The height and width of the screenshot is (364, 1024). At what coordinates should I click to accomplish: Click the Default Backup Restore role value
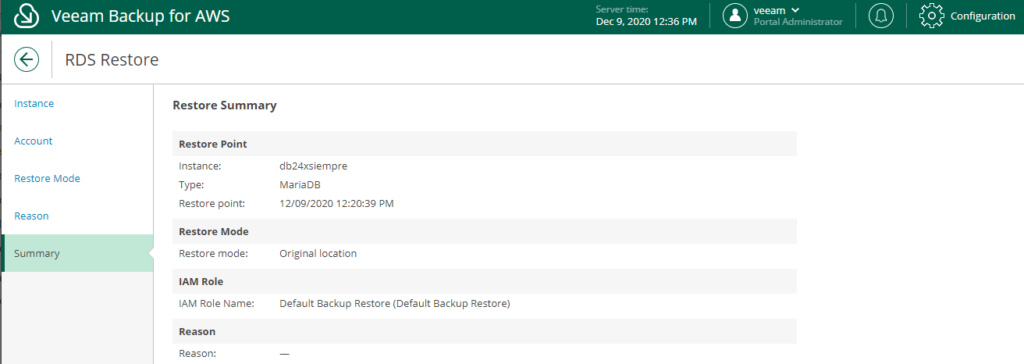pos(394,304)
